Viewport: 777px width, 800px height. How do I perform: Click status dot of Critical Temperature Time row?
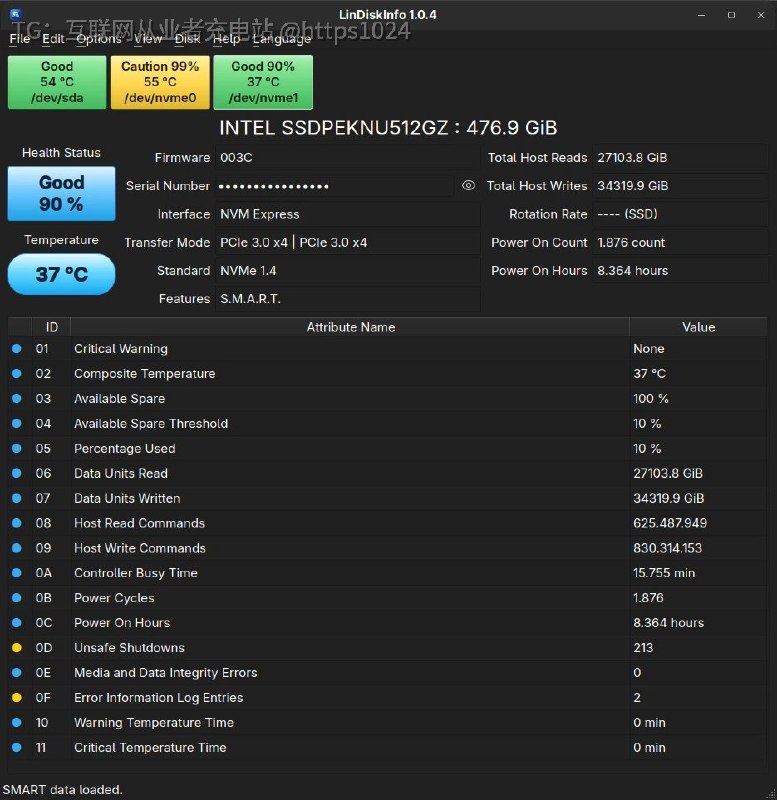[x=17, y=747]
